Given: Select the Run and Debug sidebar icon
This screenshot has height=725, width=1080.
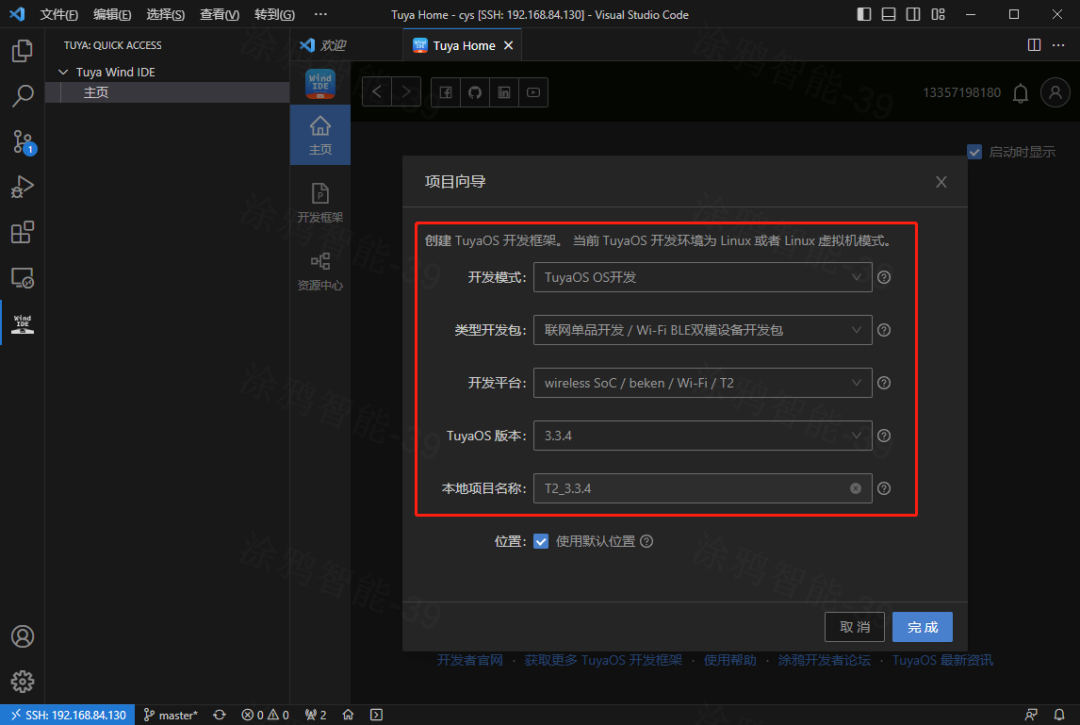Looking at the screenshot, I should tap(22, 187).
